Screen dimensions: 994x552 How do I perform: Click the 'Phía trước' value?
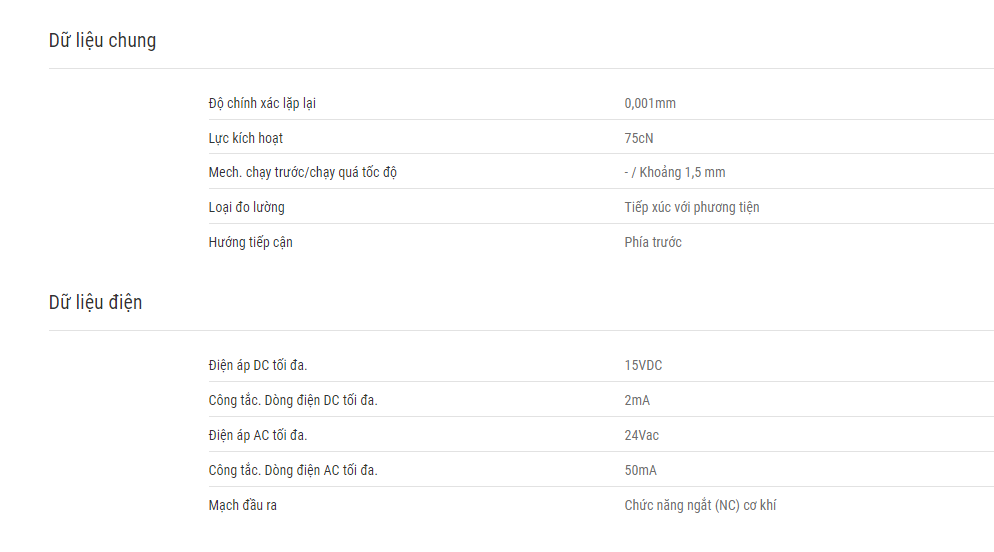[x=653, y=242]
